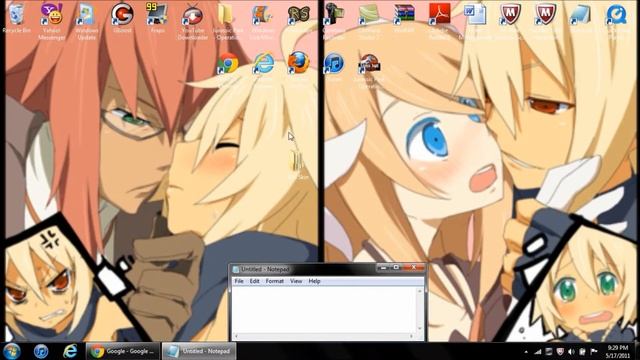Click the Show Desktop strip at taskbar end
Screen dimensions: 640x360
coord(637,351)
